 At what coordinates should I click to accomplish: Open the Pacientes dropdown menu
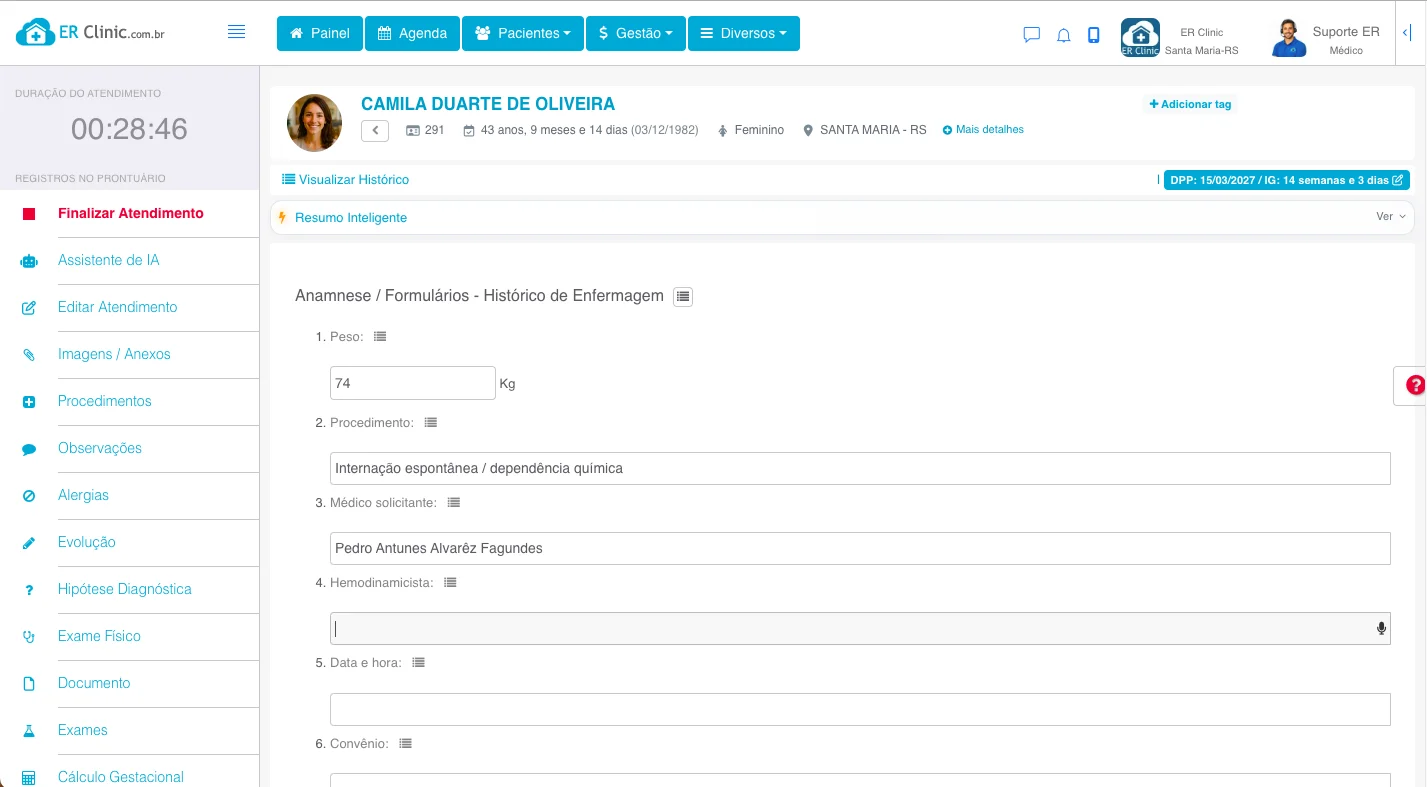point(523,33)
